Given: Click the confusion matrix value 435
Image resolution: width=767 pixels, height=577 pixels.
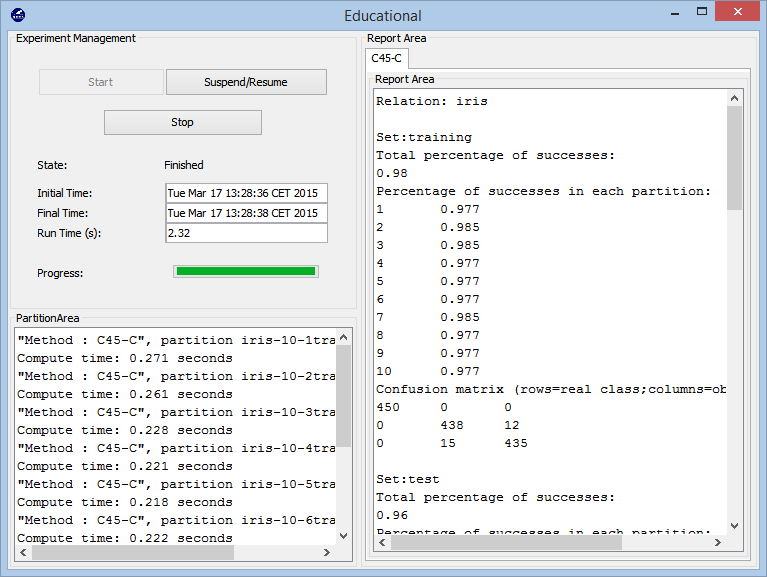Looking at the screenshot, I should pyautogui.click(x=516, y=444).
